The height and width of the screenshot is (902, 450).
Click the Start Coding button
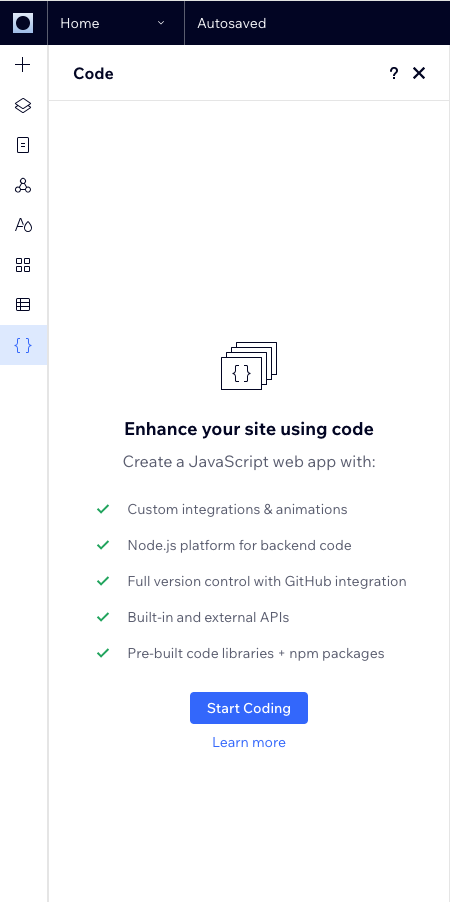tap(249, 708)
